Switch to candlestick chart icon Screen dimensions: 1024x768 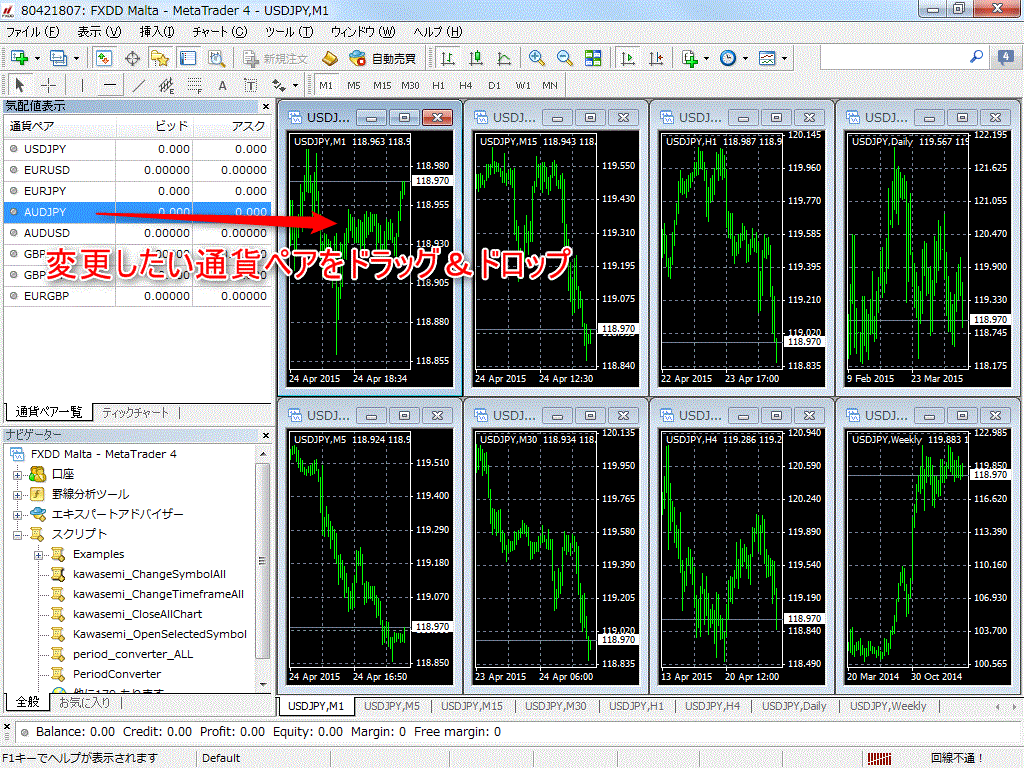point(476,58)
